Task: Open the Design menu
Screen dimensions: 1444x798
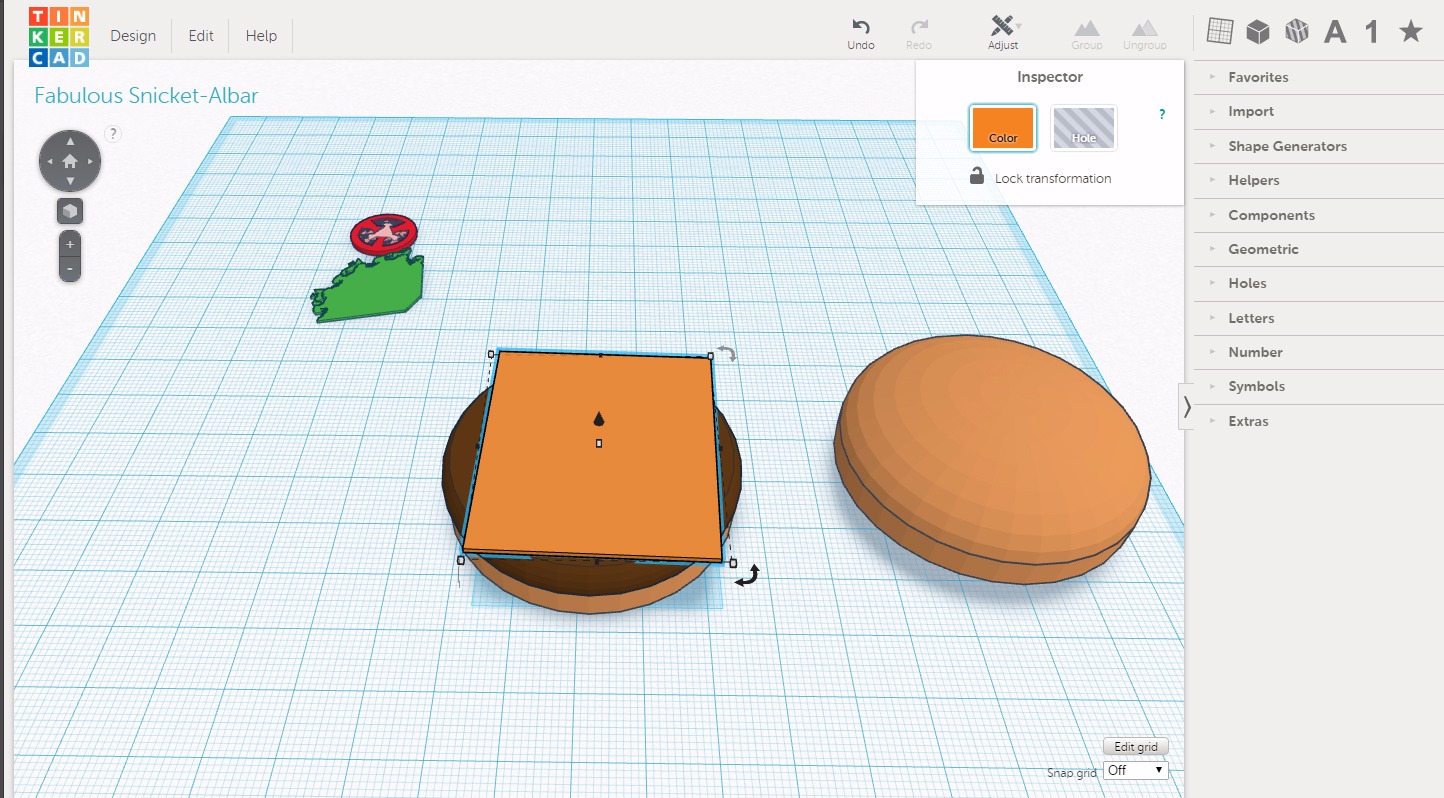Action: [x=133, y=36]
